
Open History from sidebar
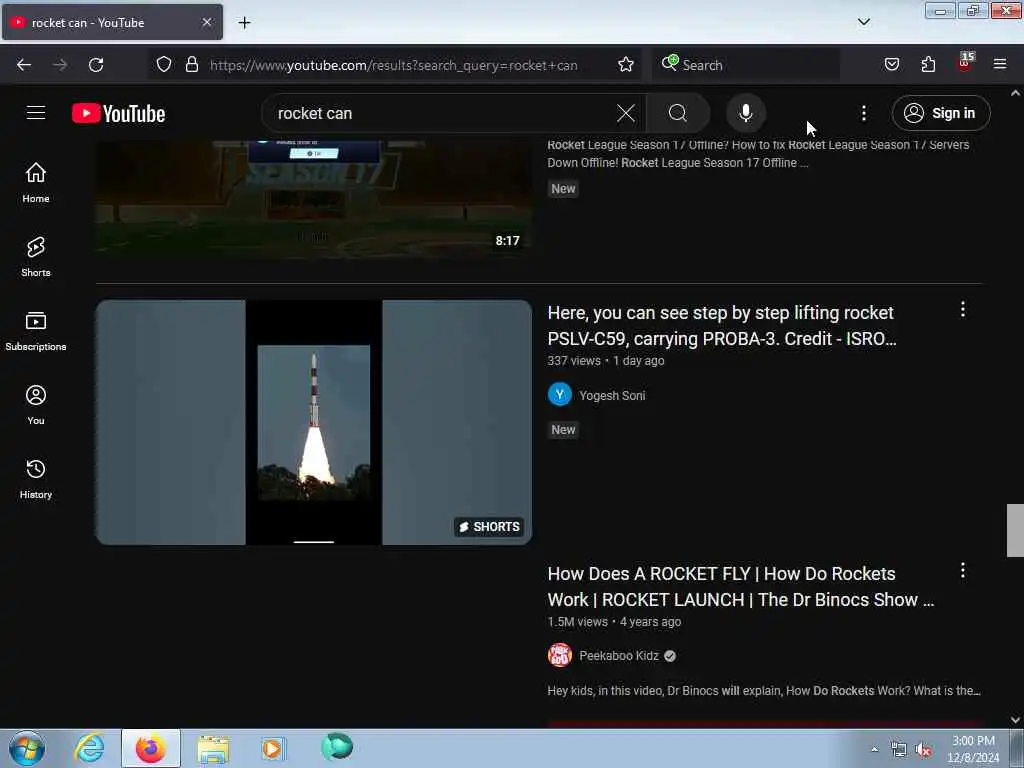click(36, 479)
